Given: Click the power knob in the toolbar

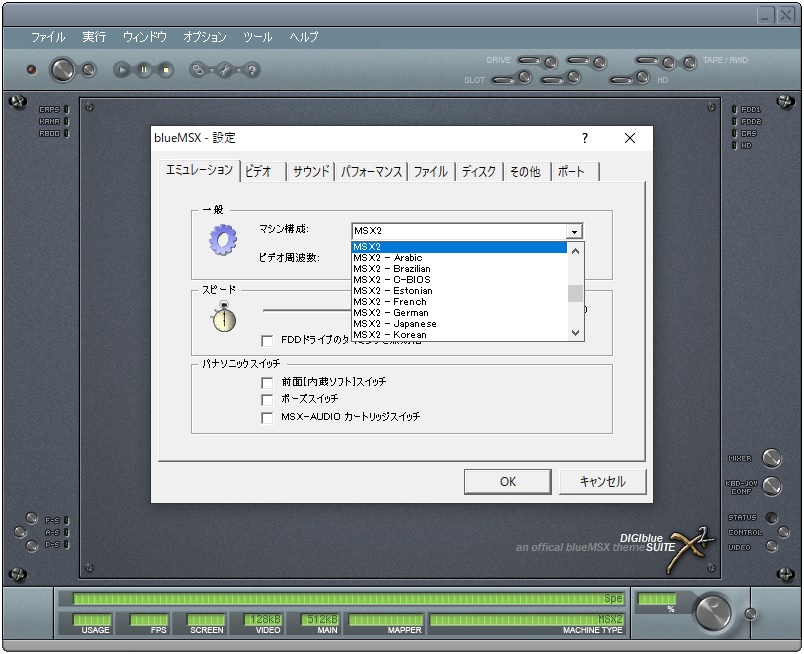Looking at the screenshot, I should click(x=62, y=70).
